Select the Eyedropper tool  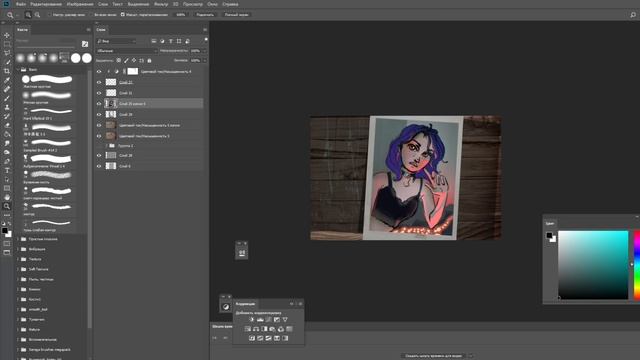click(x=7, y=80)
